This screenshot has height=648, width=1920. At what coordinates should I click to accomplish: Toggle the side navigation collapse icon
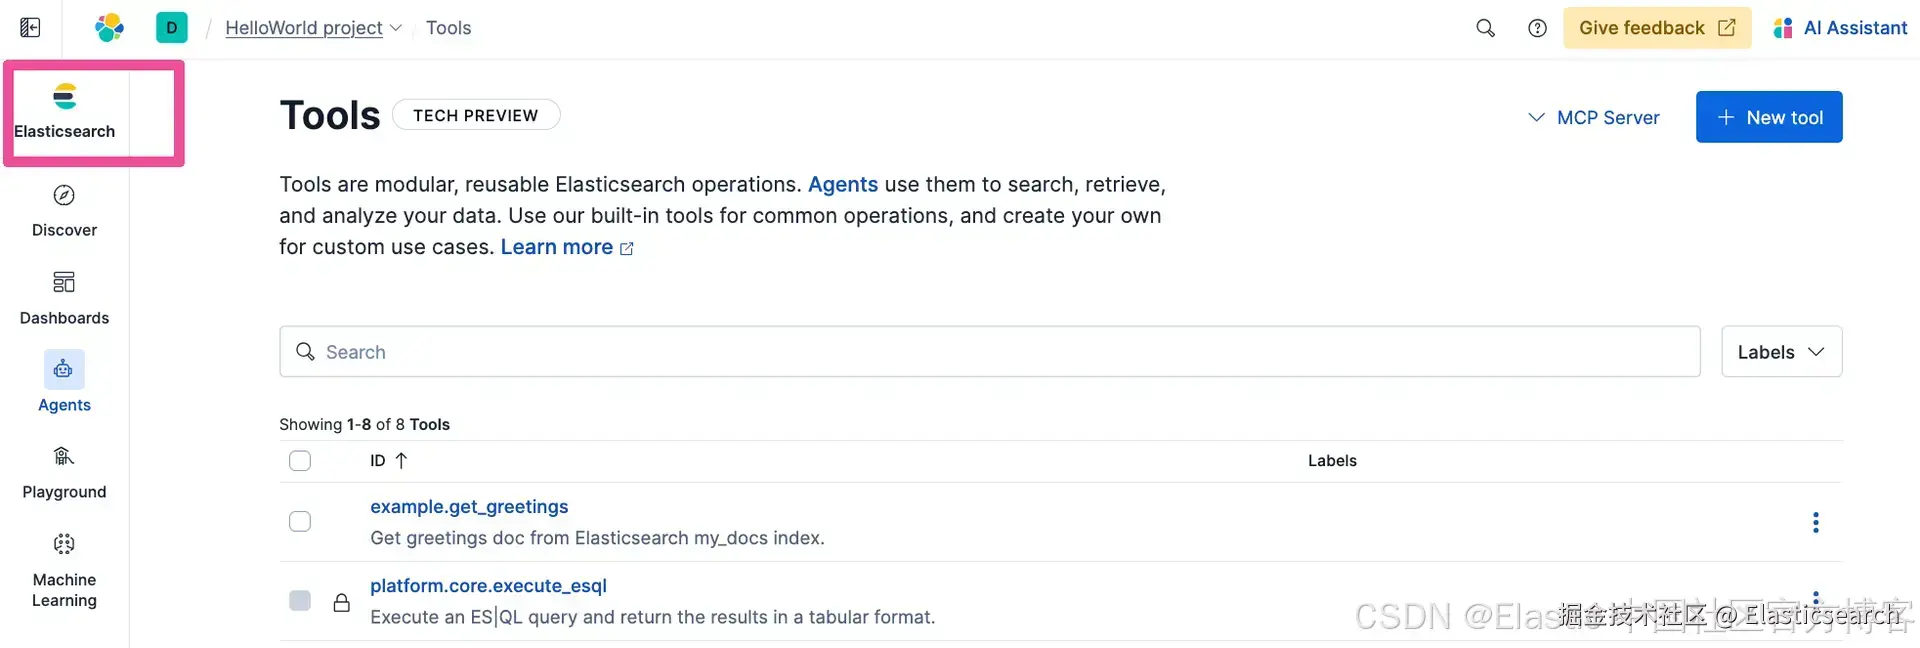pos(30,28)
